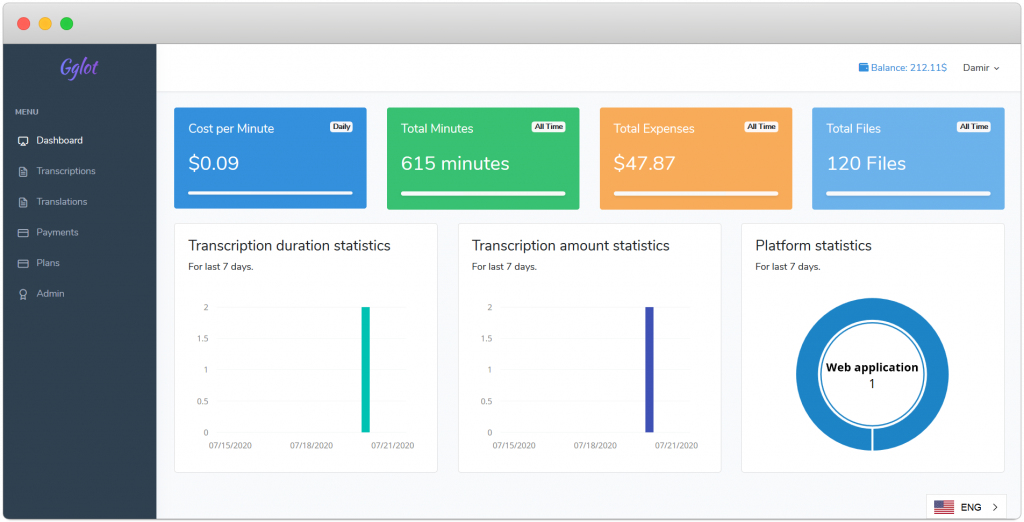Click the Plans card icon
This screenshot has width=1024, height=522.
23,263
